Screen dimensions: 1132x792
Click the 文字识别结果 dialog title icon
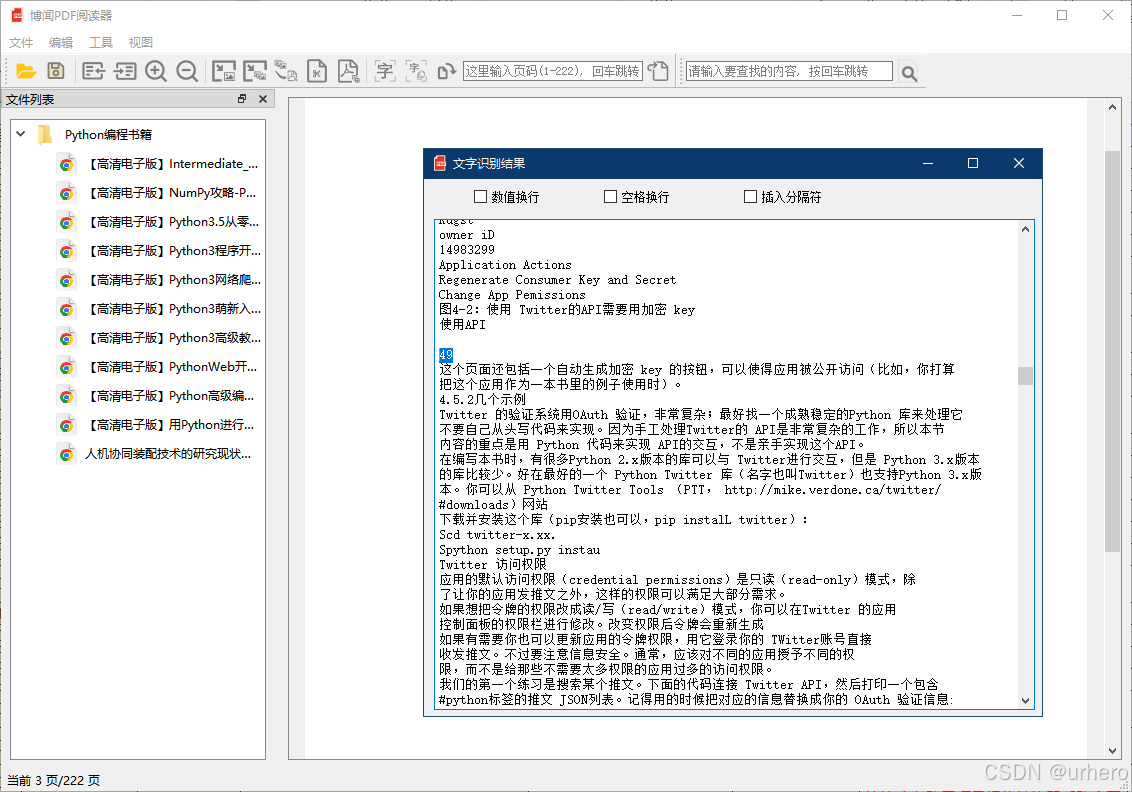[x=440, y=163]
